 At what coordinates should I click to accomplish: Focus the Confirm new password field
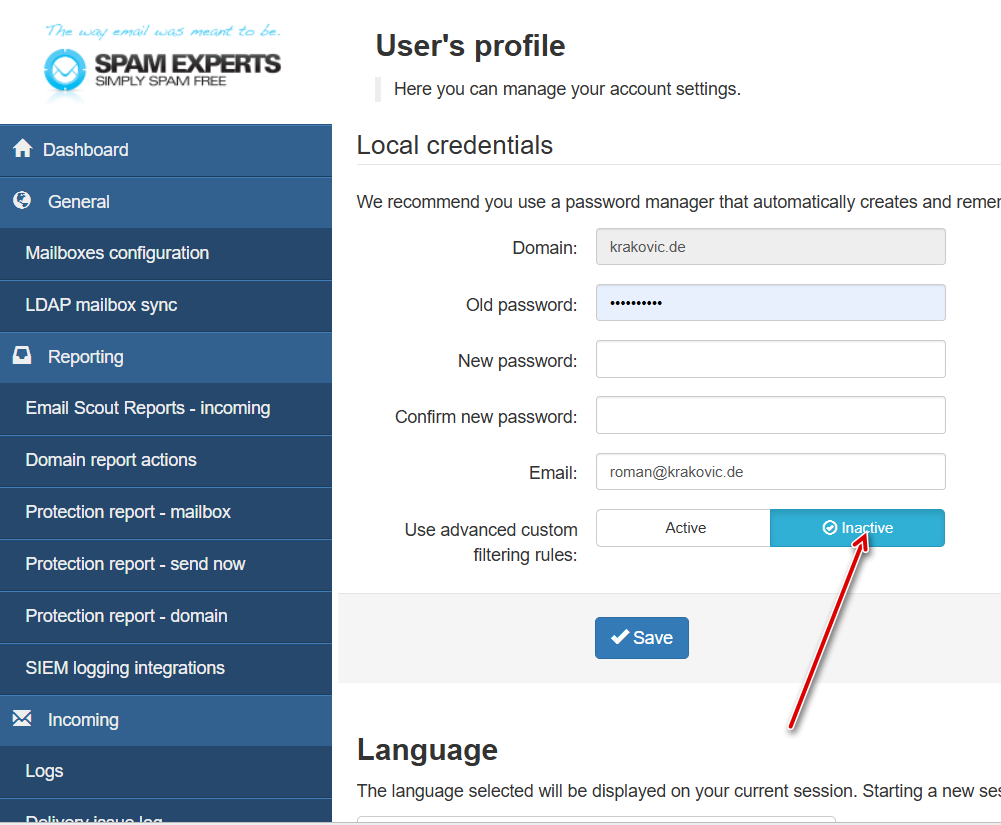point(770,415)
